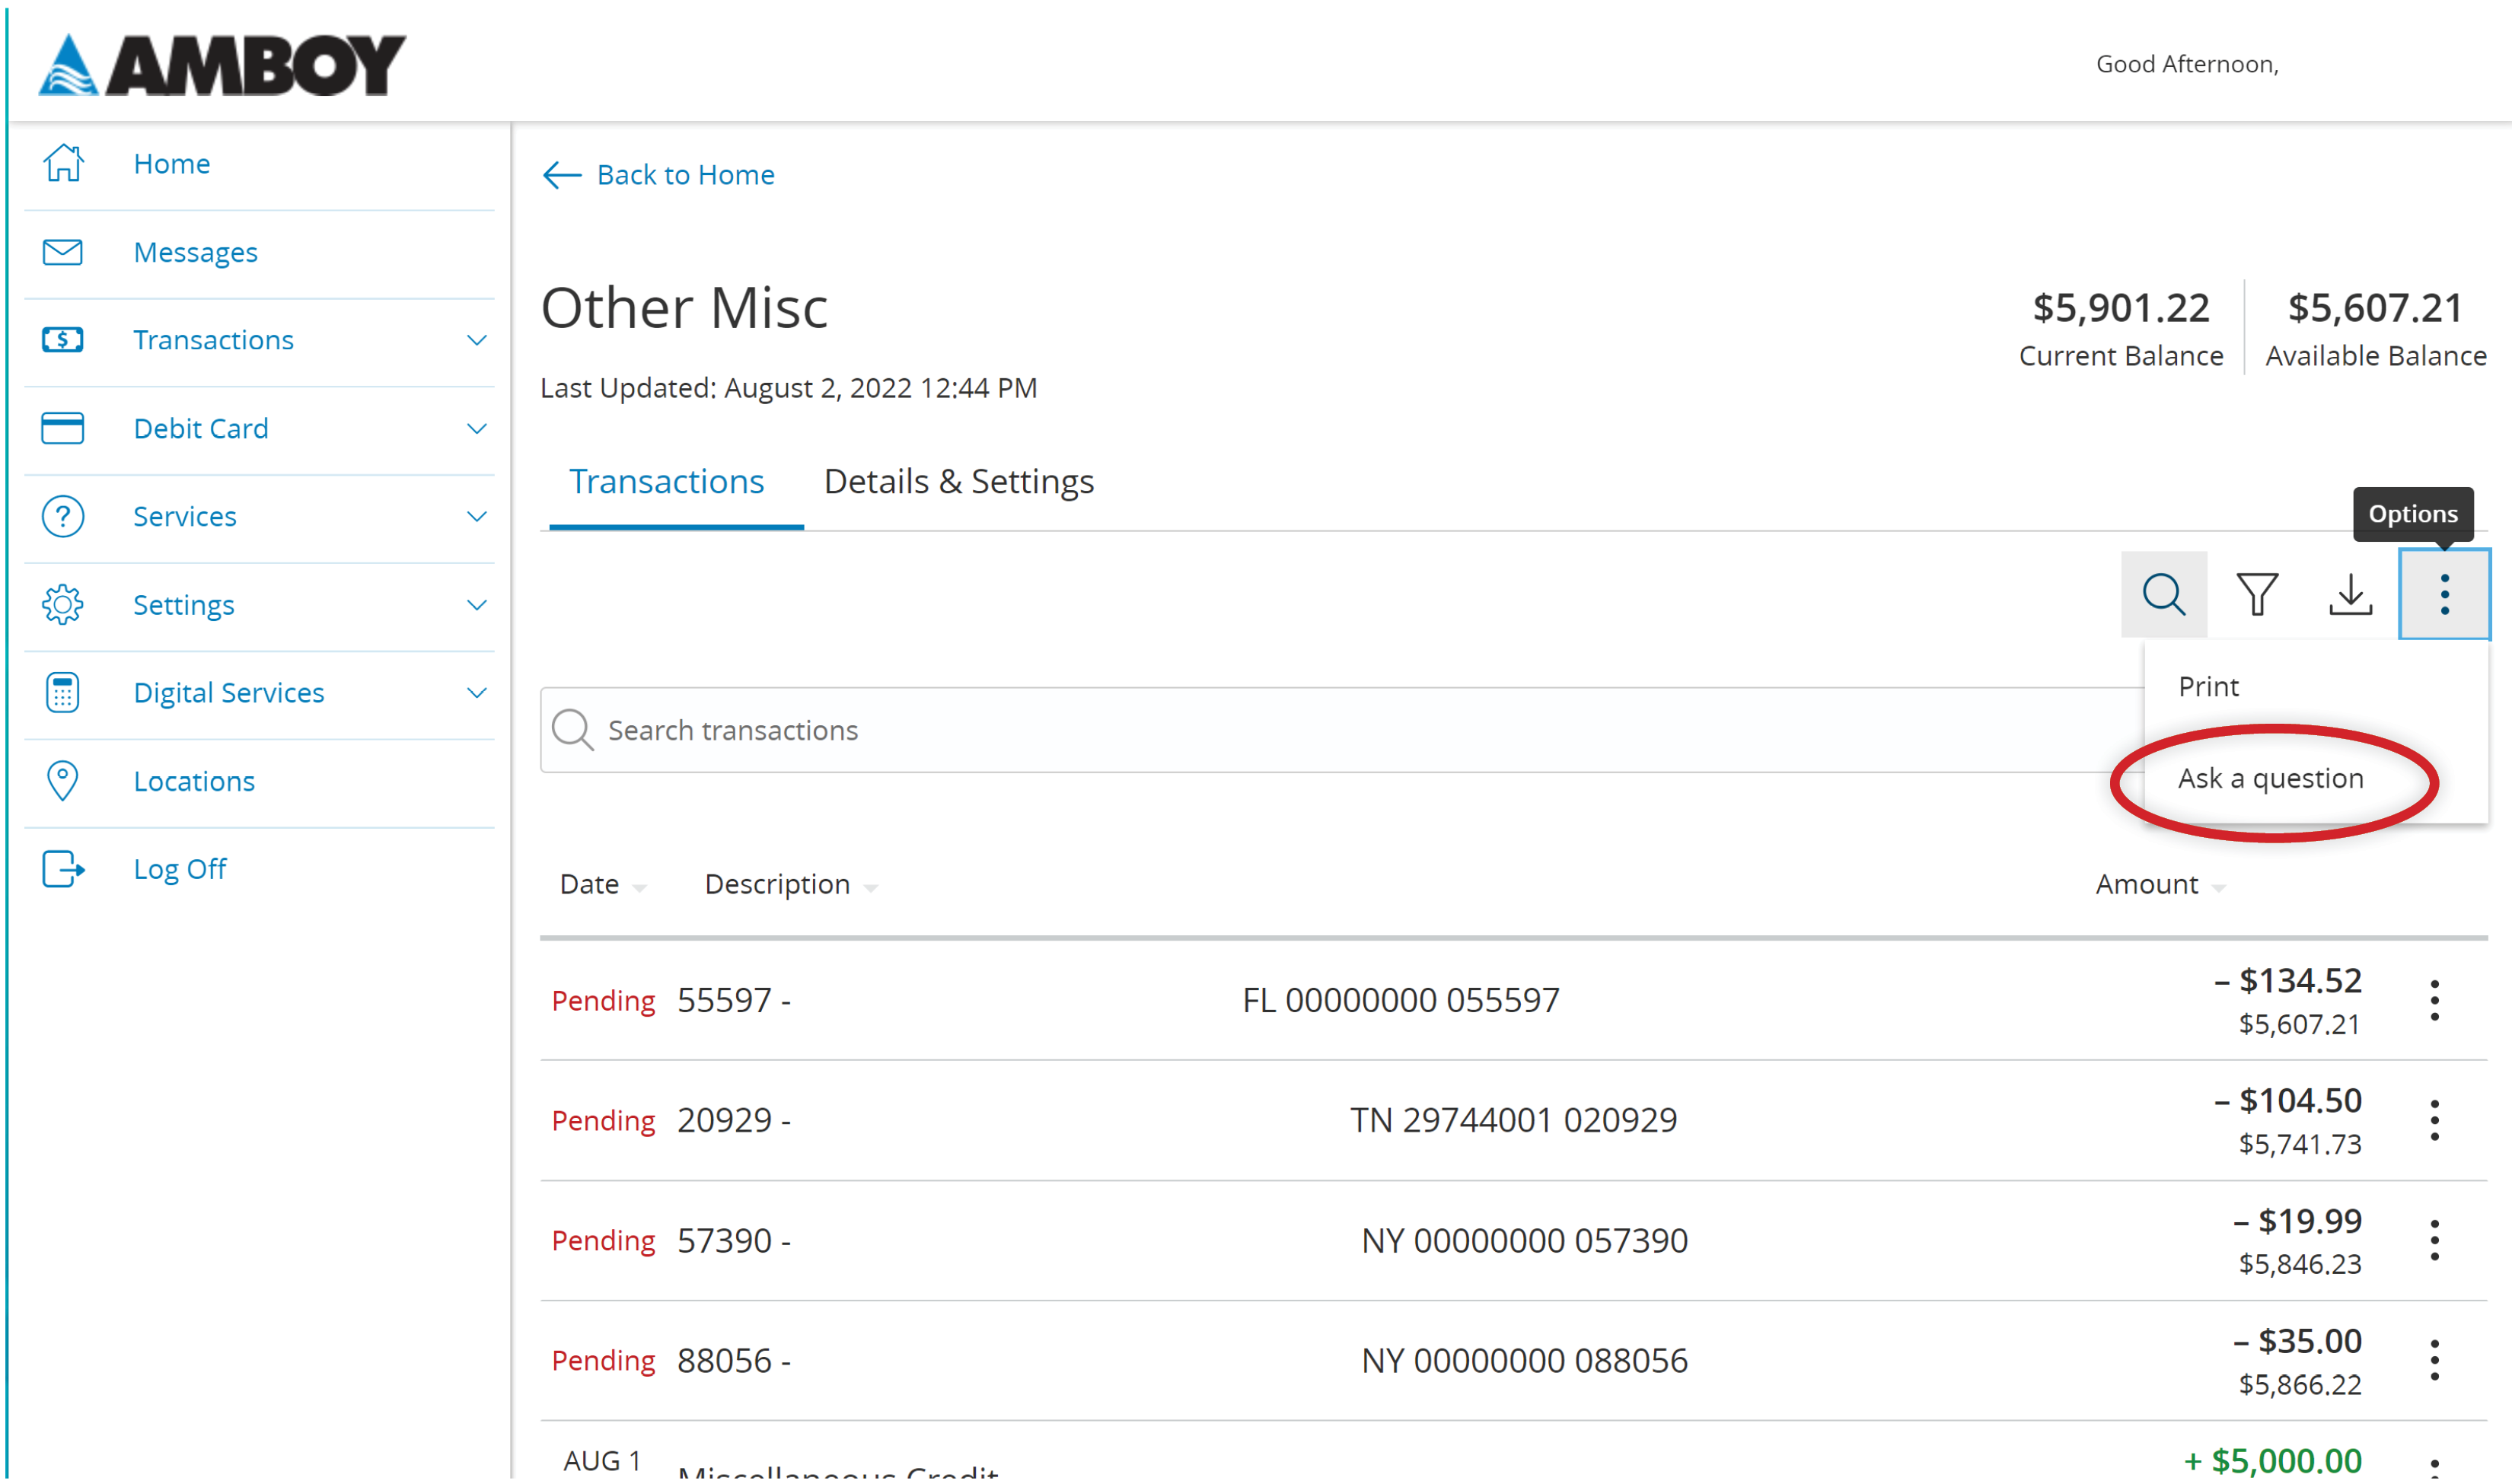
Task: Click the Home sidebar icon
Action: click(x=62, y=163)
